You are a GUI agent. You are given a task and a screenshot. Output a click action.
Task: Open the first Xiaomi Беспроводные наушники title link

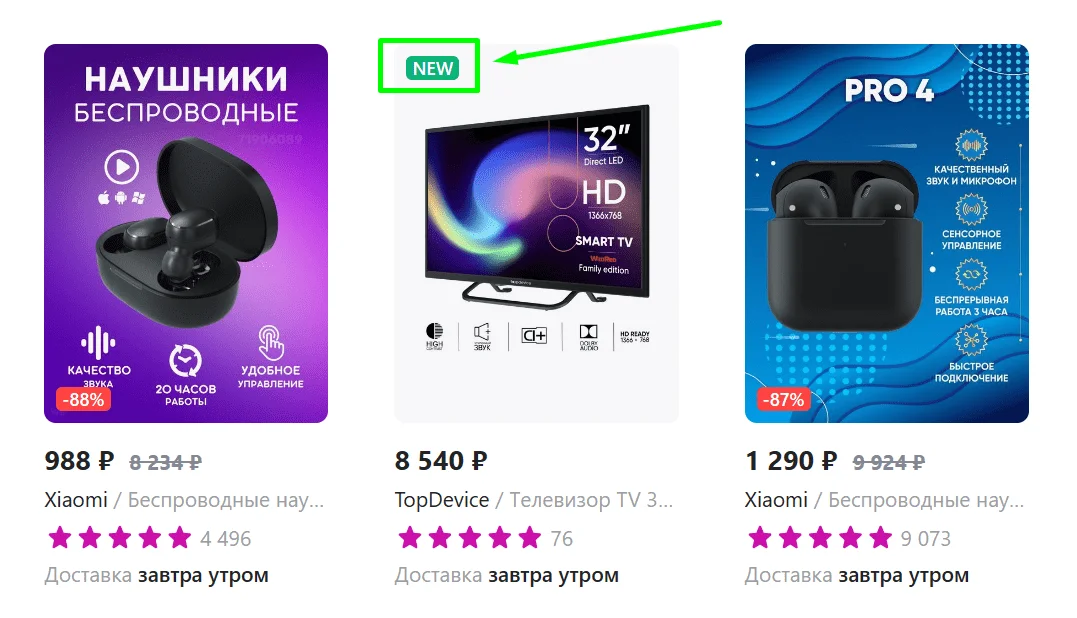pyautogui.click(x=184, y=500)
